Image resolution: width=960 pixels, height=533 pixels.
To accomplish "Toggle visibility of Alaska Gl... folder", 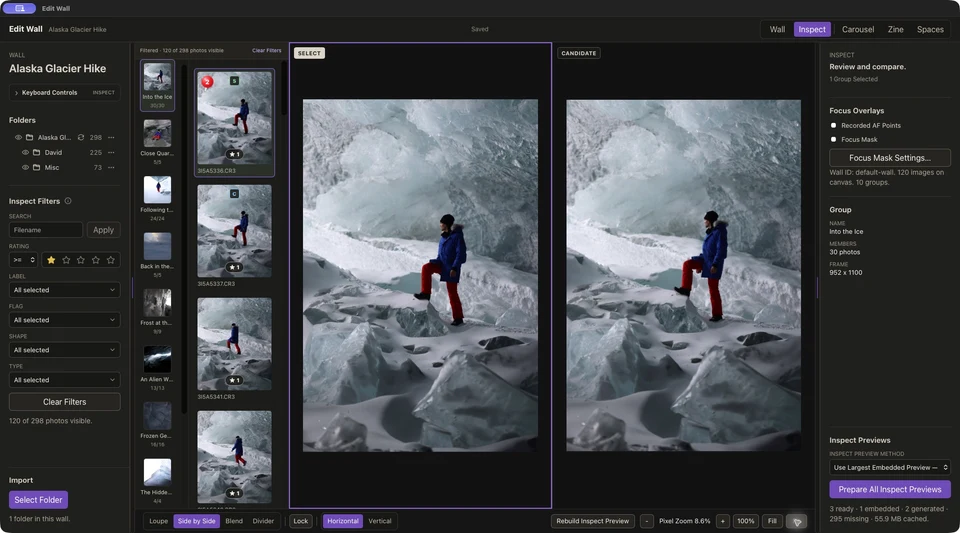I will [18, 138].
